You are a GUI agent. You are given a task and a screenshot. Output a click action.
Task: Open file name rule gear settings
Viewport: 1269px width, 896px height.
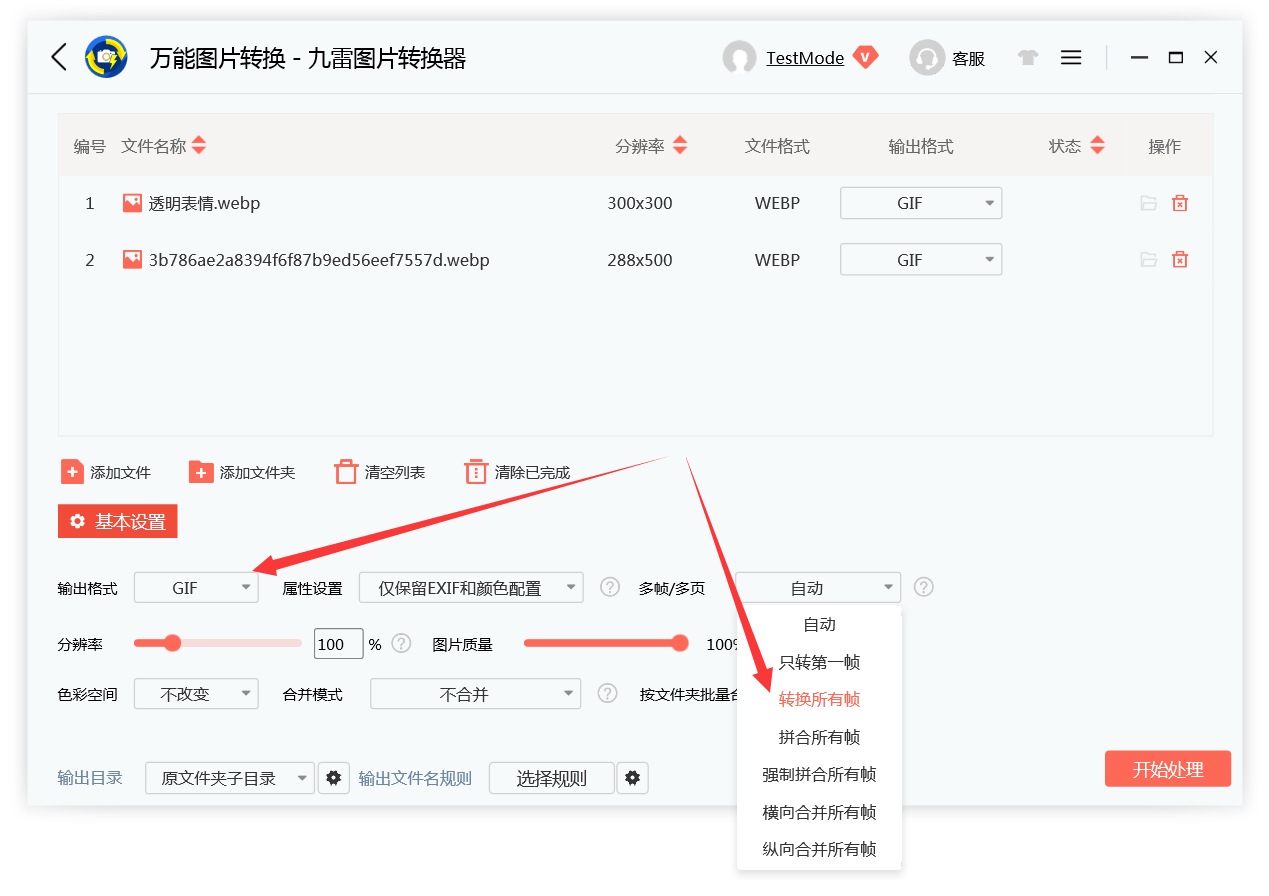[x=632, y=777]
